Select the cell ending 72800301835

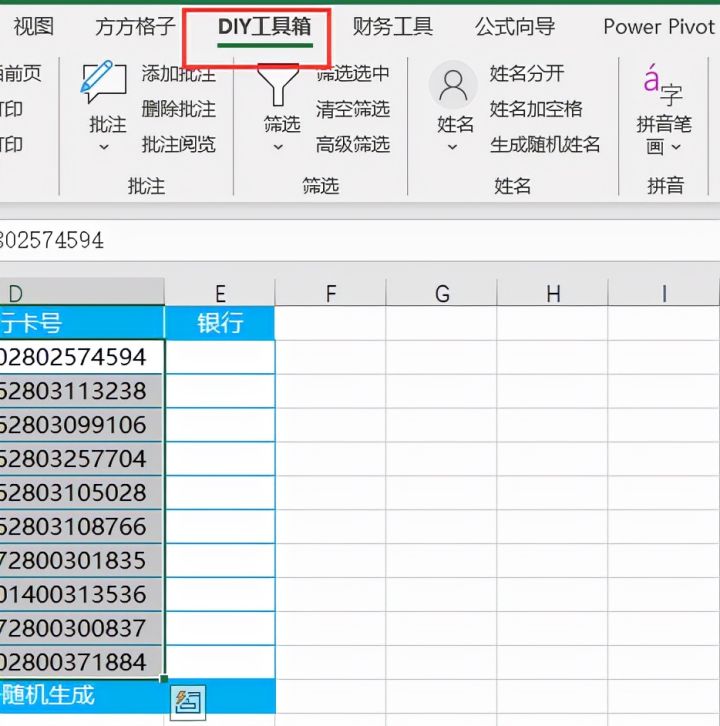point(82,560)
